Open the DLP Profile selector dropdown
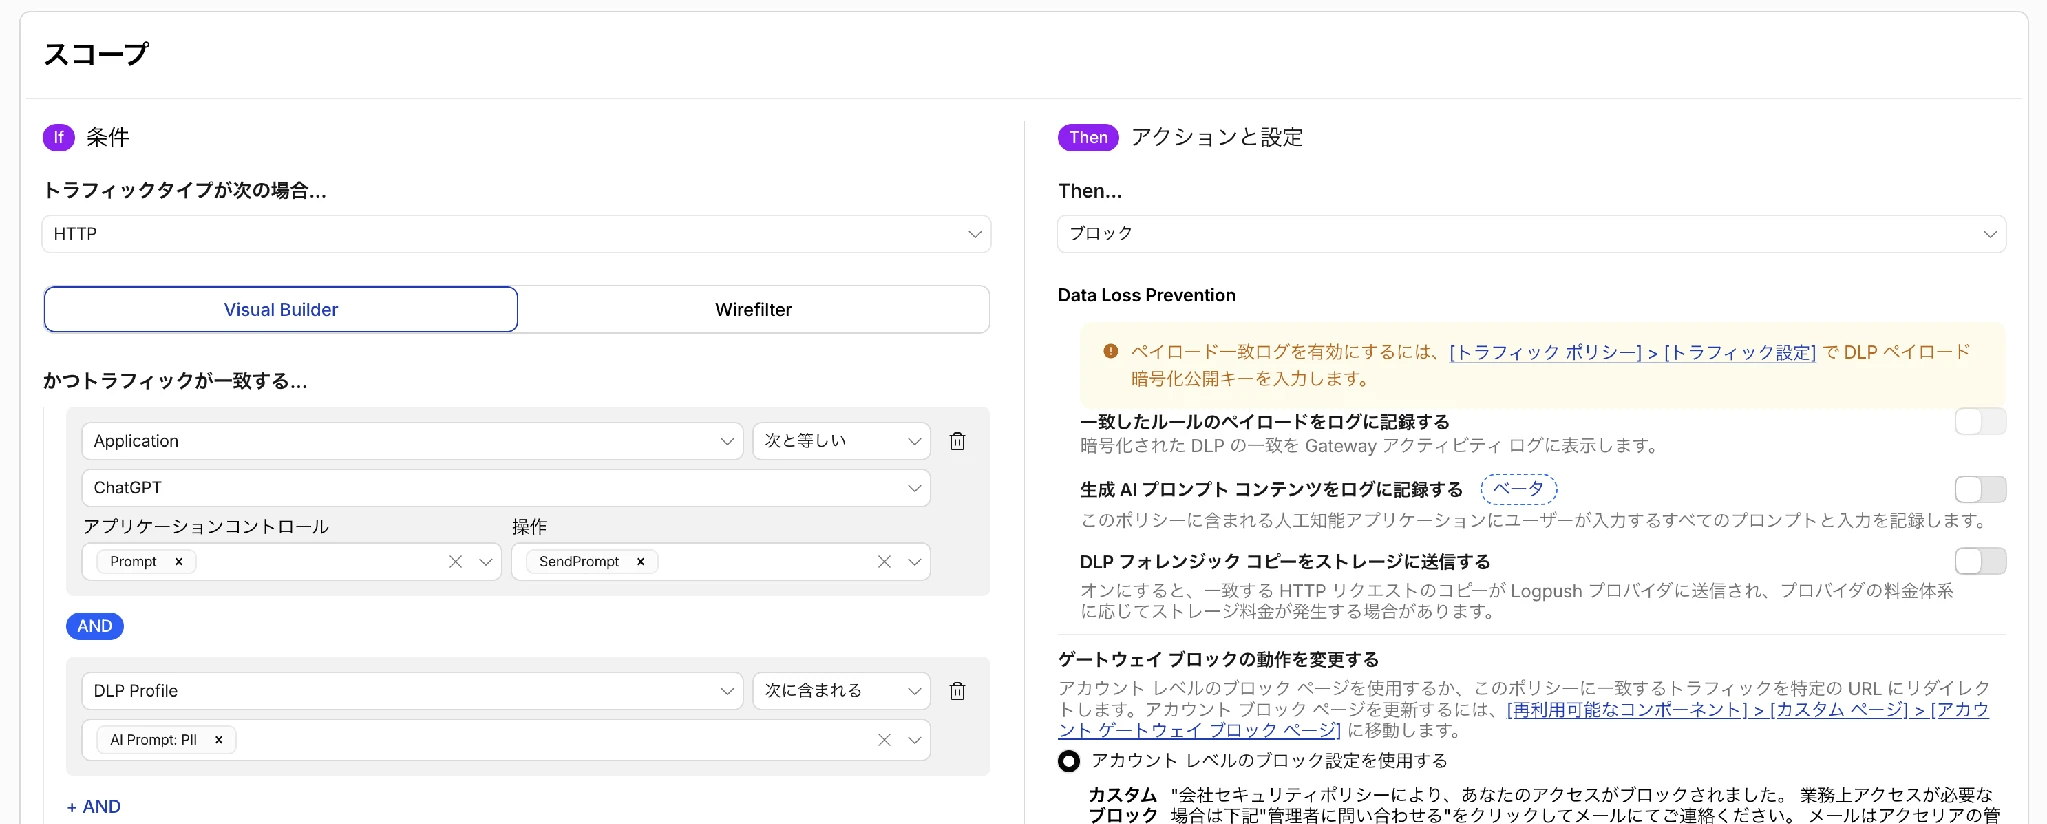This screenshot has height=824, width=2047. coord(412,691)
